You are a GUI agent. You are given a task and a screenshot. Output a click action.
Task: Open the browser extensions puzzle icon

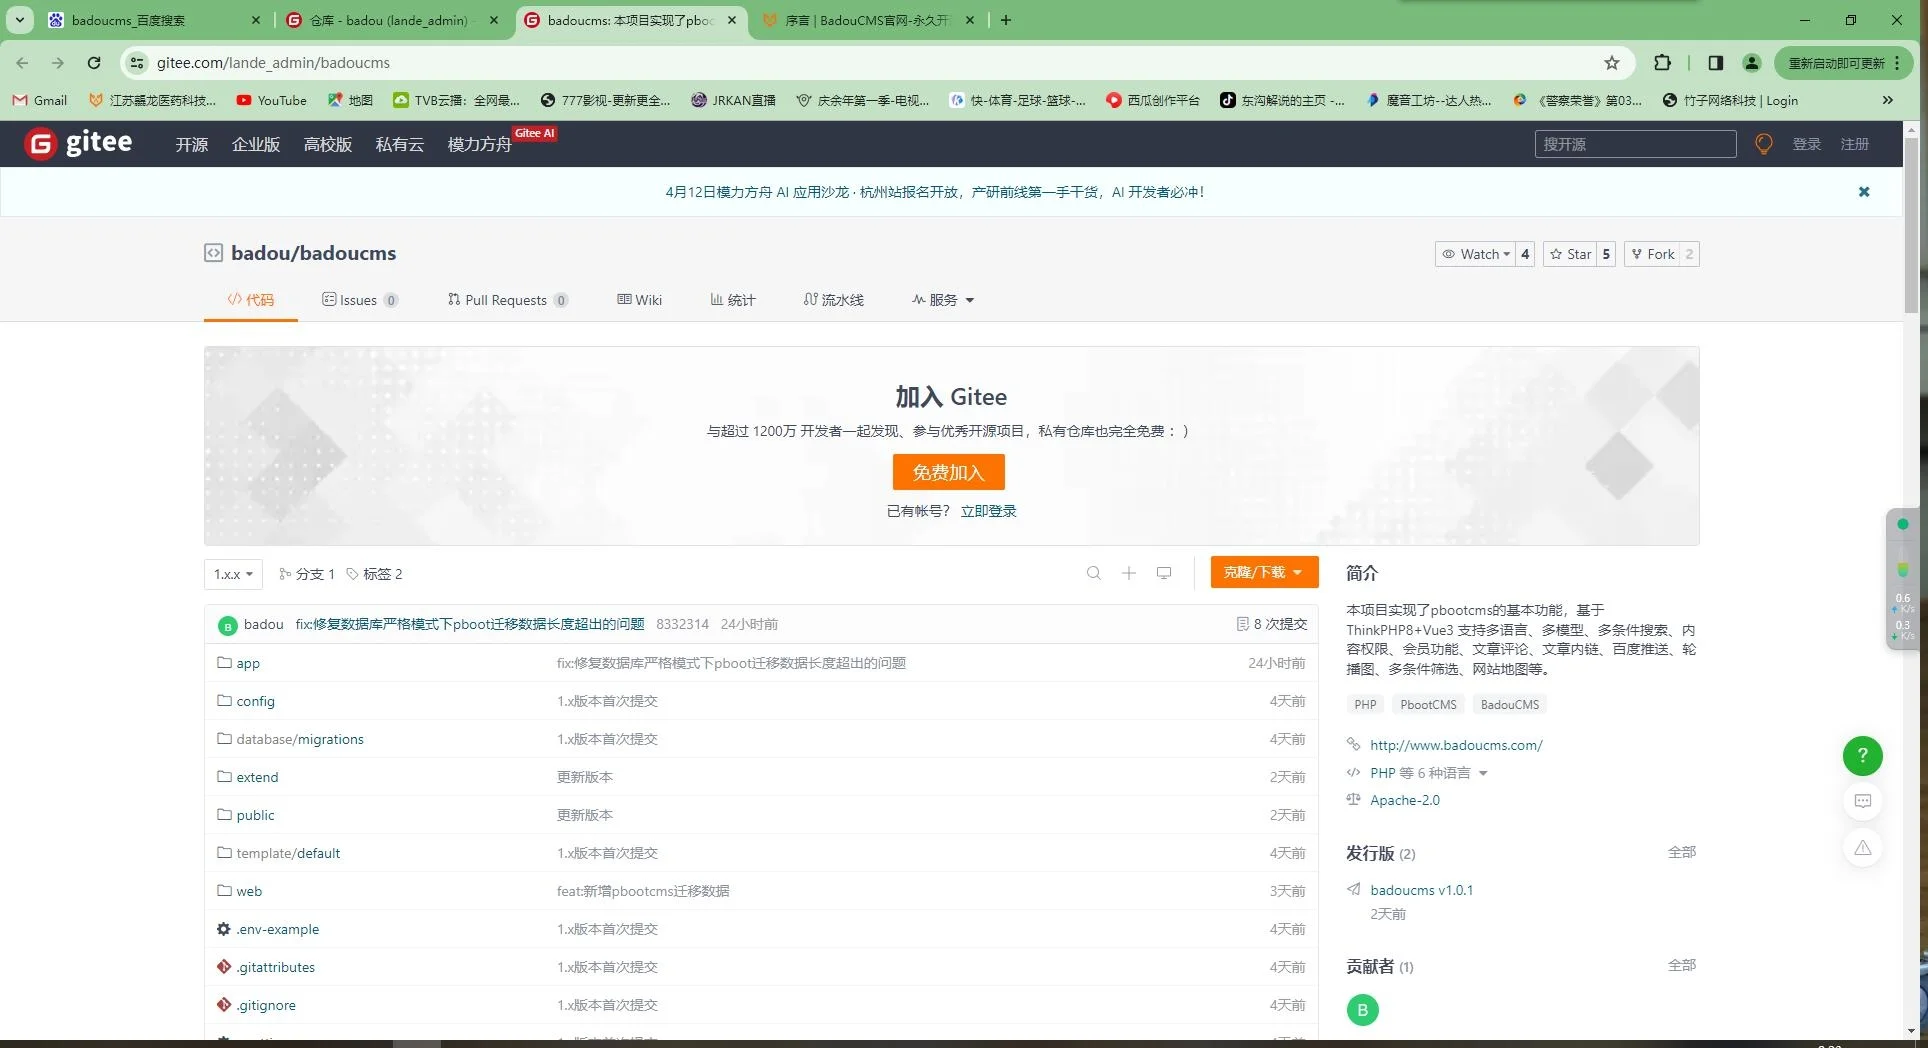point(1663,62)
